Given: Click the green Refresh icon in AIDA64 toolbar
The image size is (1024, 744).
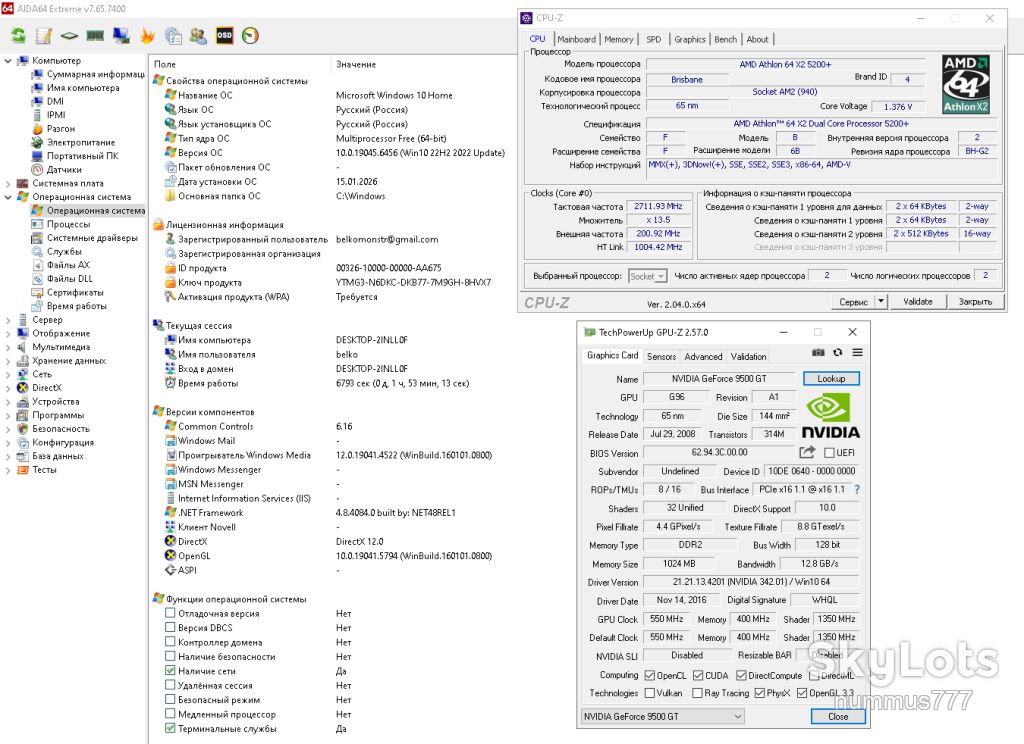Looking at the screenshot, I should (18, 35).
